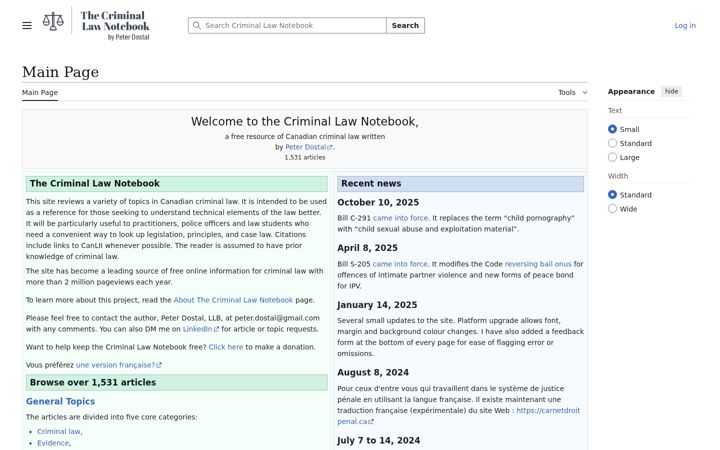720x450 pixels.
Task: Click here to make a donation
Action: coord(225,347)
